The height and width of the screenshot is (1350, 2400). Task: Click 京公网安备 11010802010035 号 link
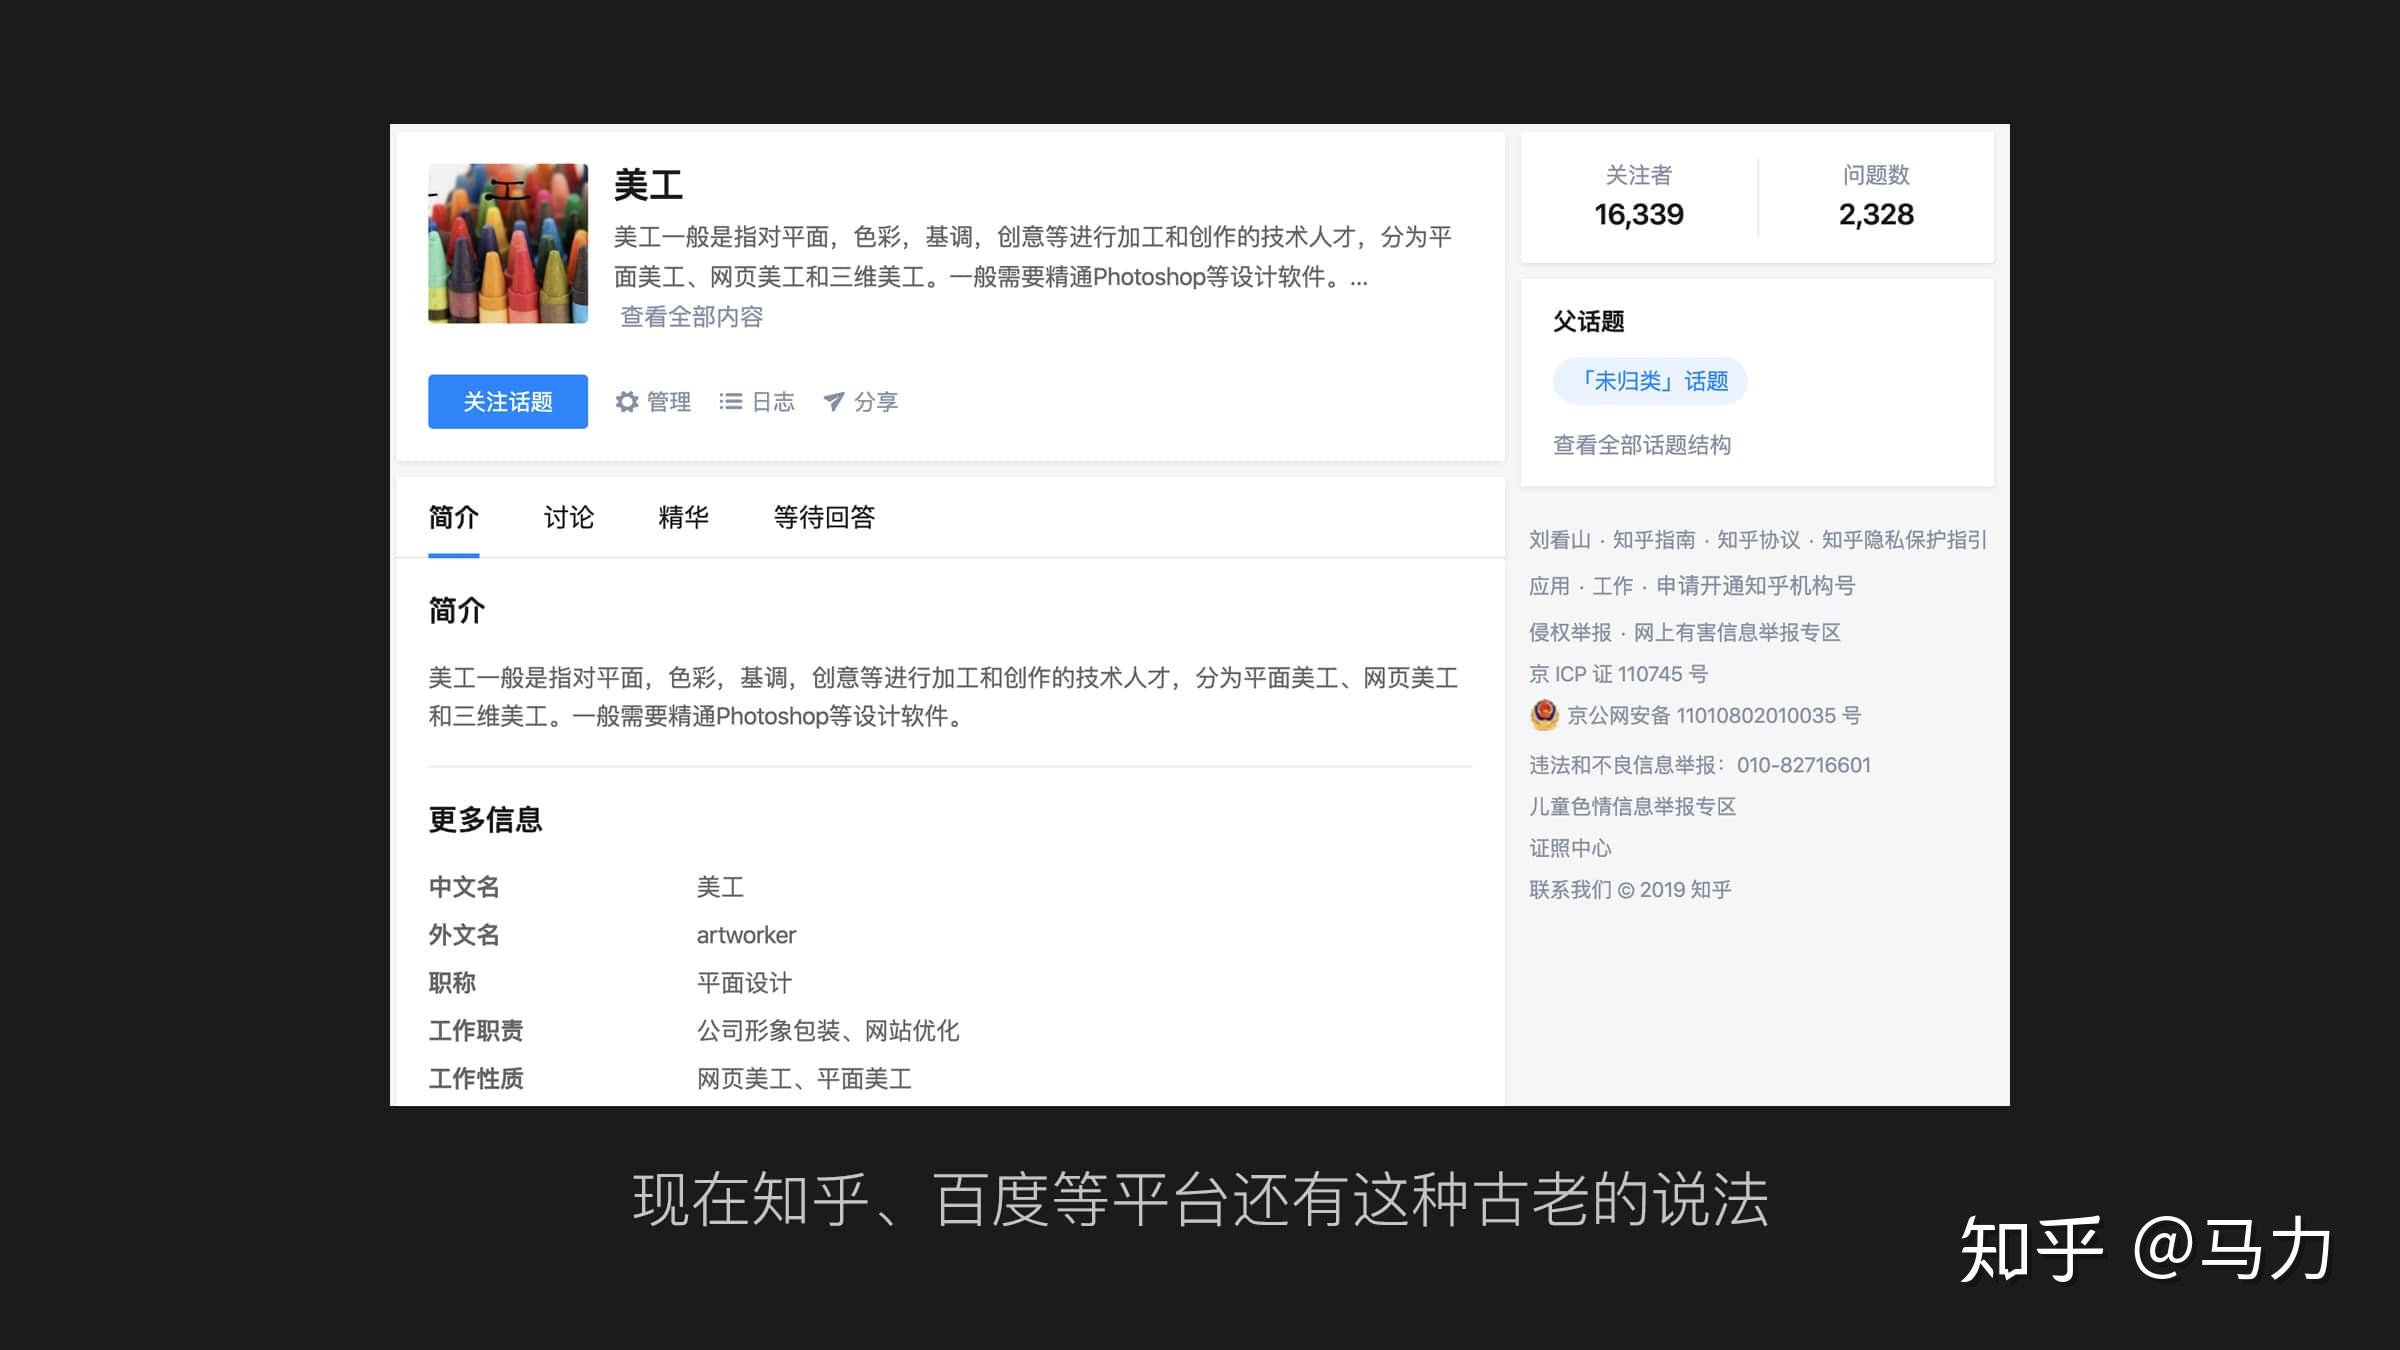pyautogui.click(x=1714, y=715)
